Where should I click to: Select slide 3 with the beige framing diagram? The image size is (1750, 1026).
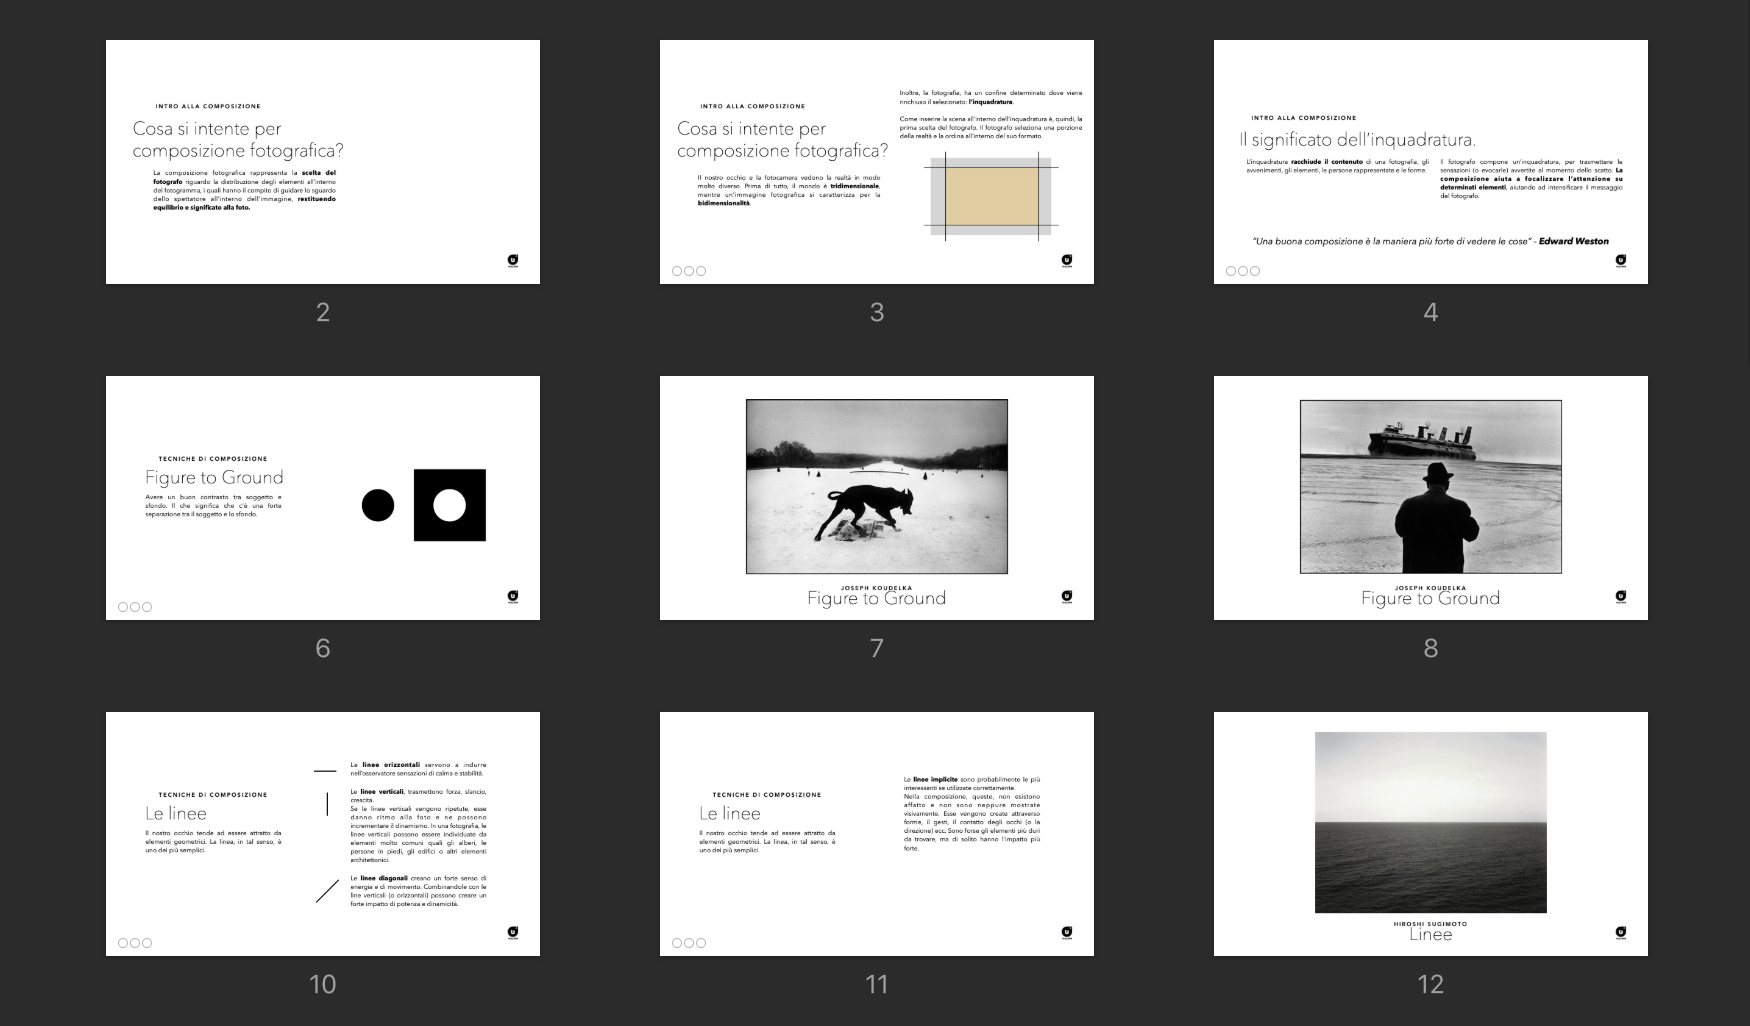point(877,162)
